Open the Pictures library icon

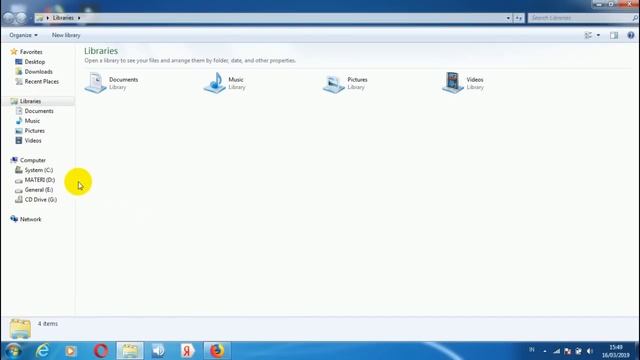coord(334,83)
